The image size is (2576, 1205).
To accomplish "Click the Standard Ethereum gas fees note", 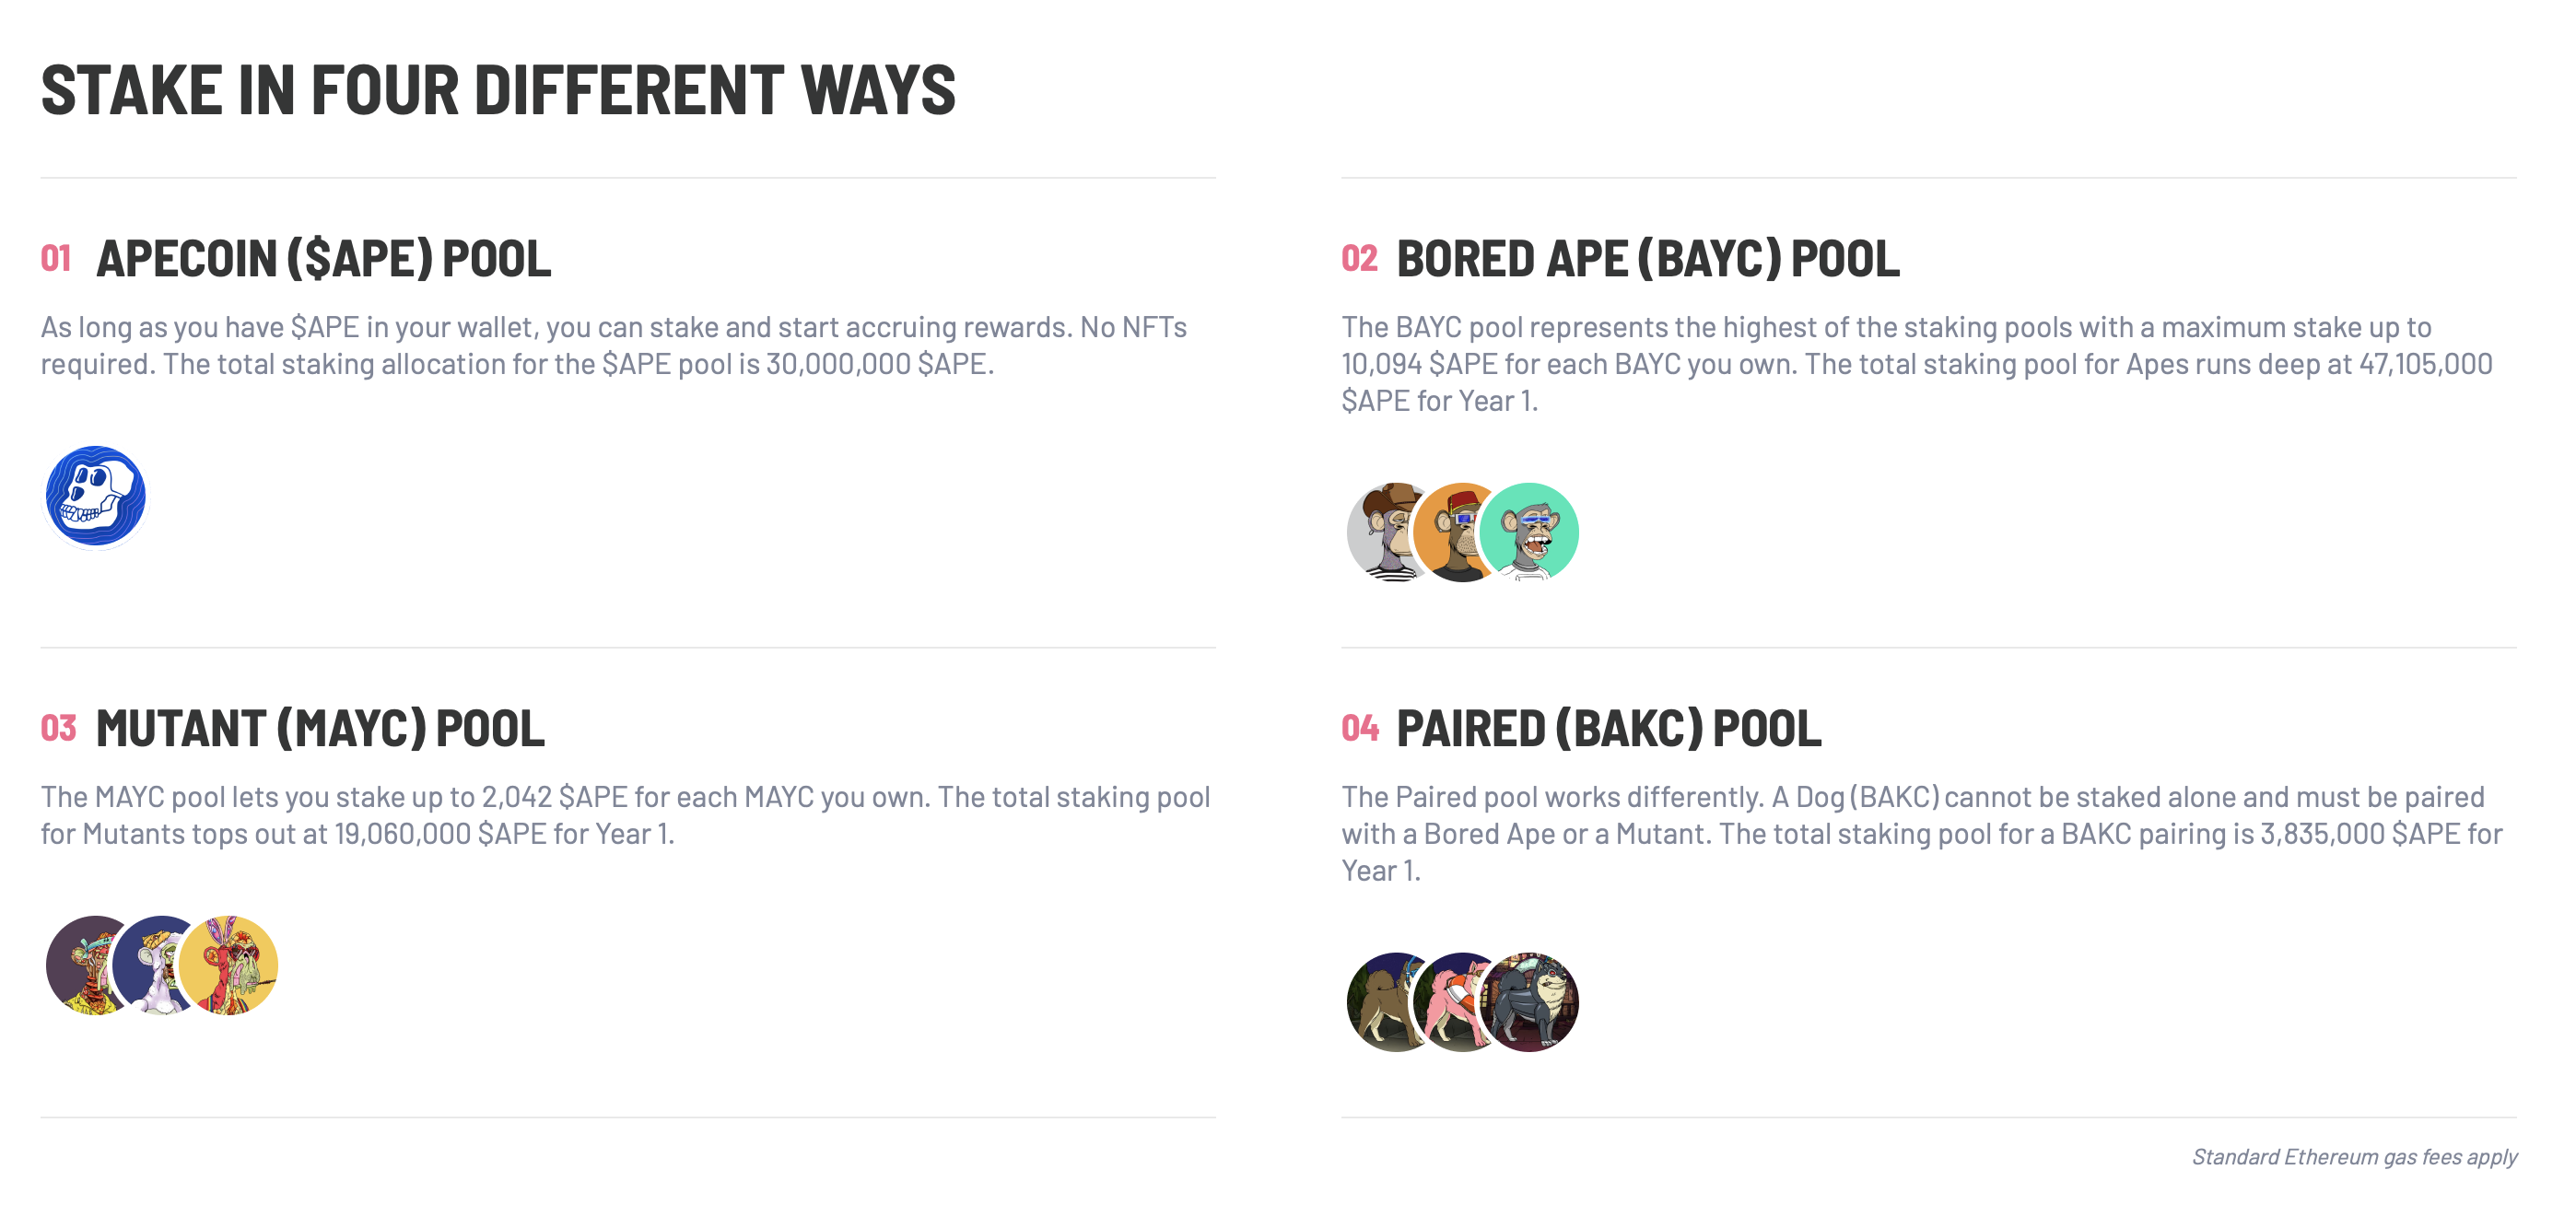I will coord(2354,1157).
